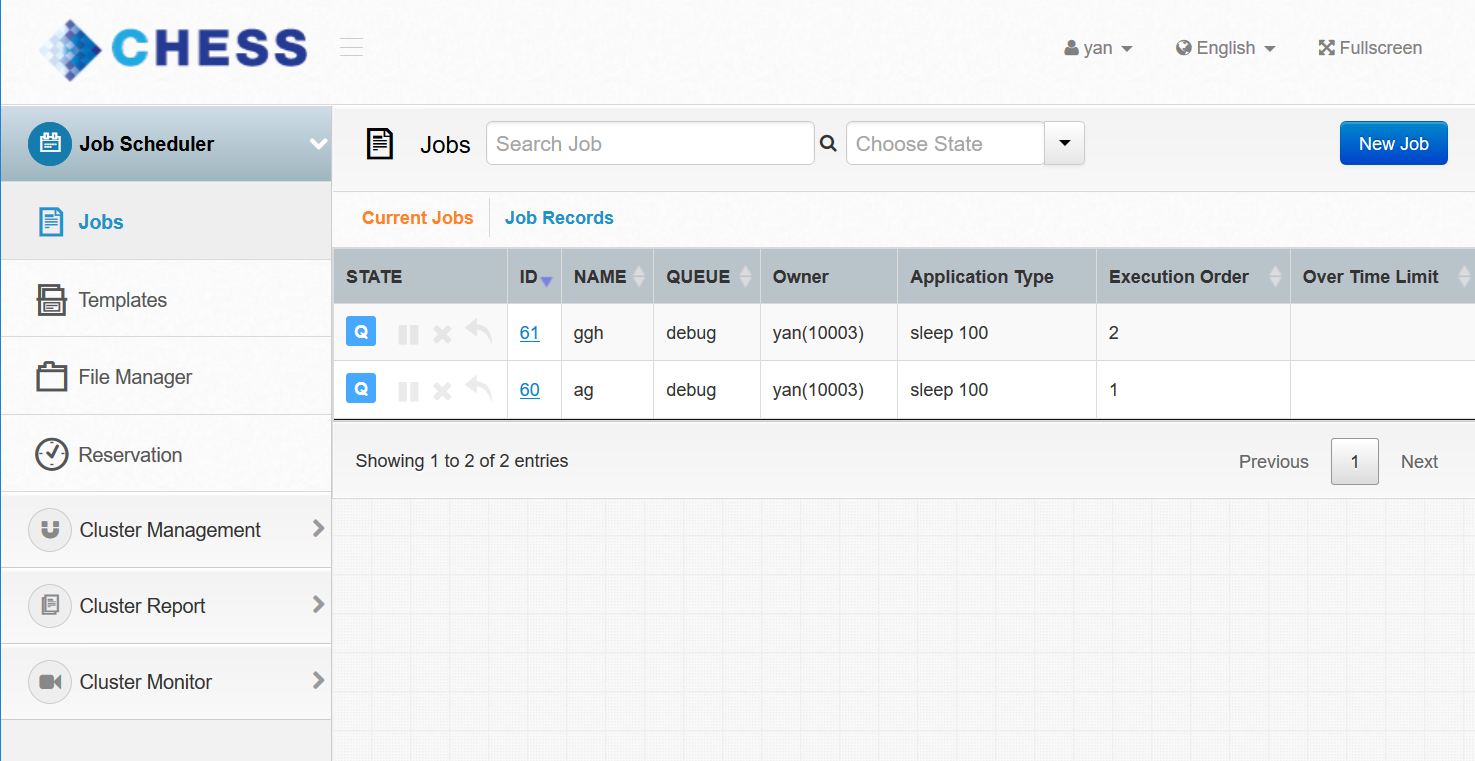Expand the Cluster Monitor section
The height and width of the screenshot is (761, 1475).
[x=319, y=680]
